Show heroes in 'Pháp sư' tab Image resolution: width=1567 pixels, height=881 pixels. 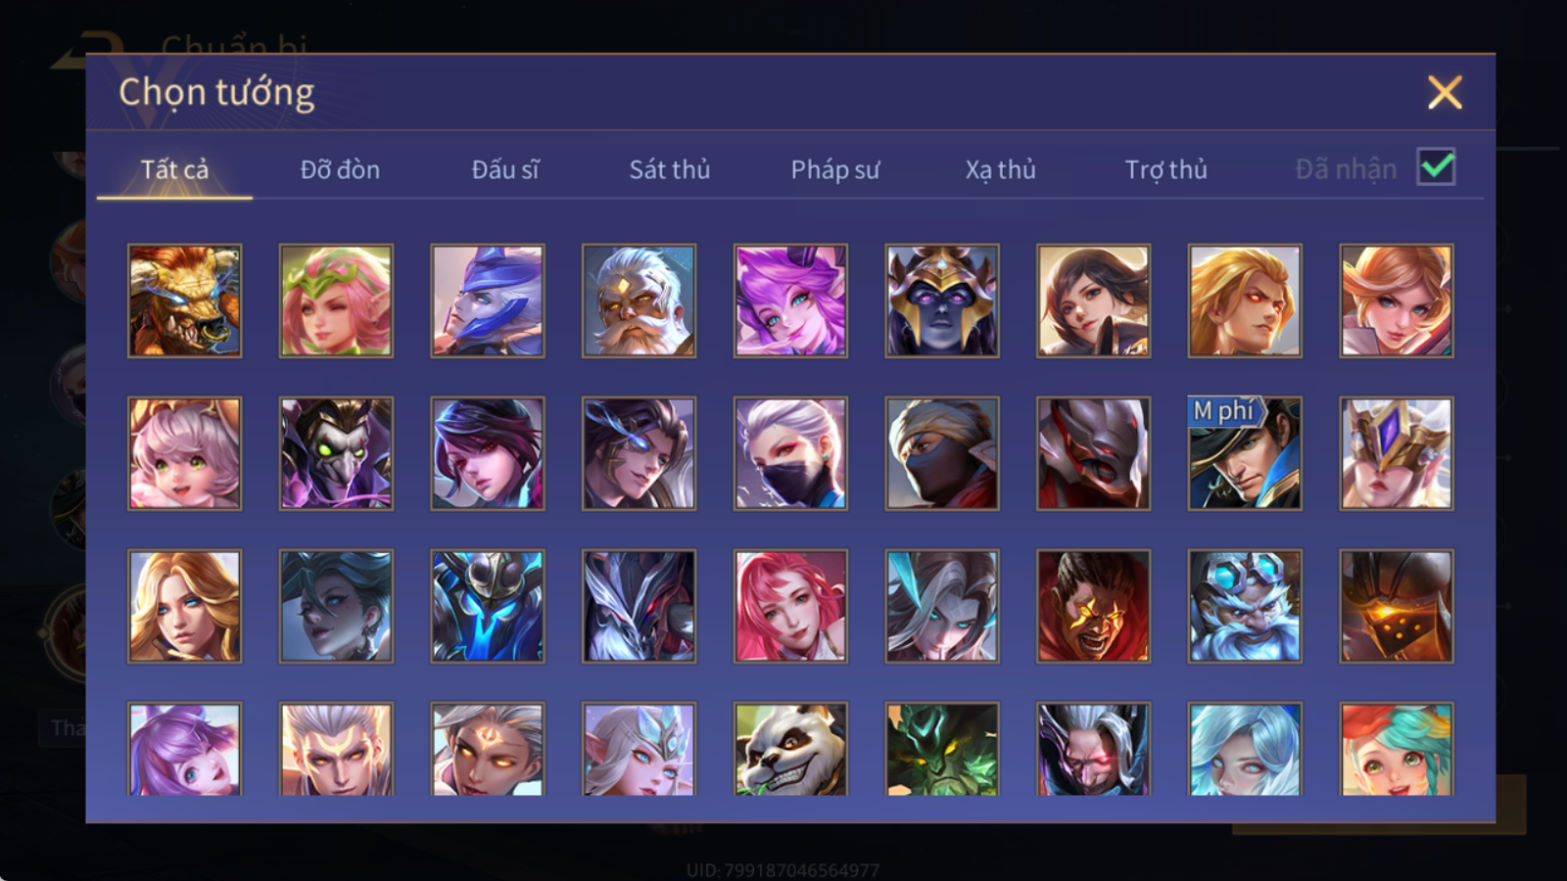[835, 170]
